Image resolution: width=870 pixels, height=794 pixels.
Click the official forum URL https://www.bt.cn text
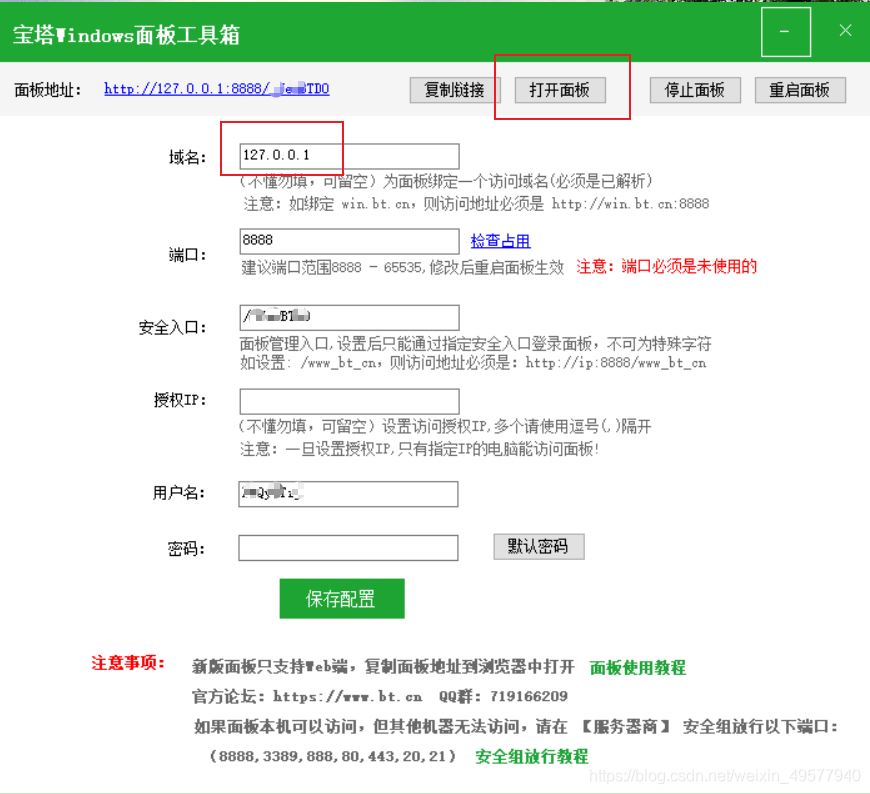tap(347, 696)
